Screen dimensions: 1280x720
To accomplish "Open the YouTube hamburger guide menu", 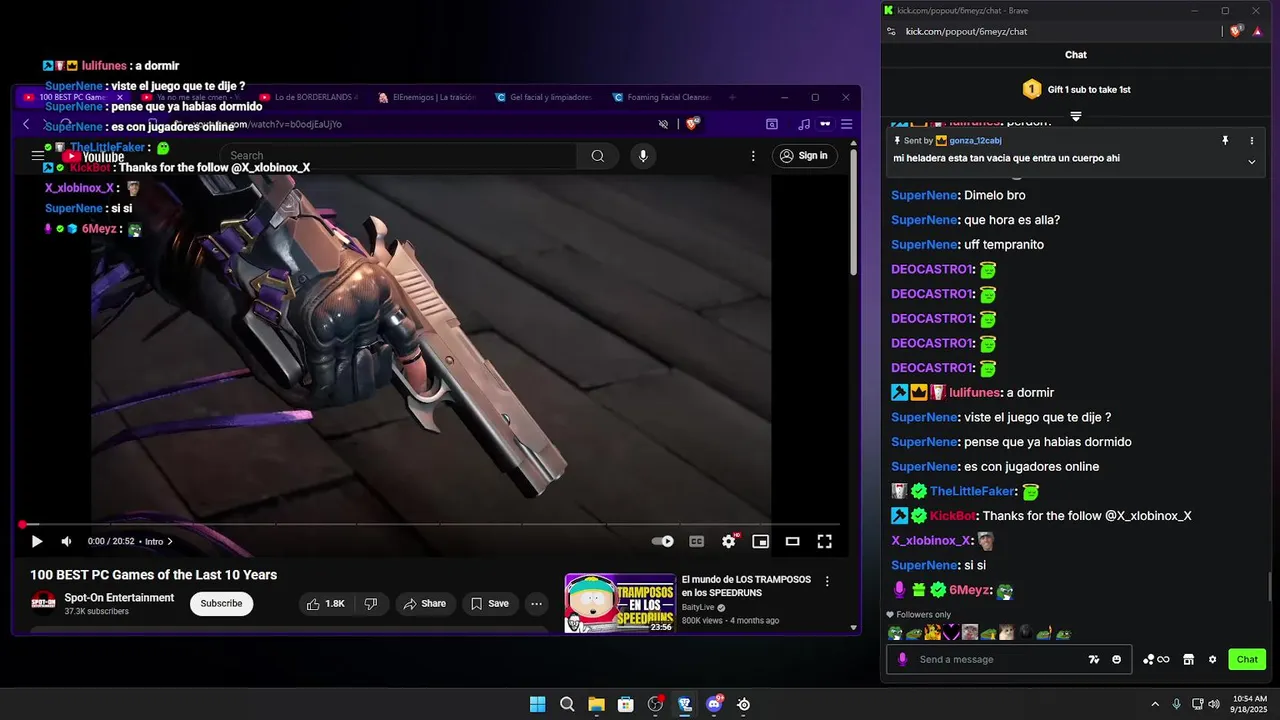I will (x=38, y=156).
